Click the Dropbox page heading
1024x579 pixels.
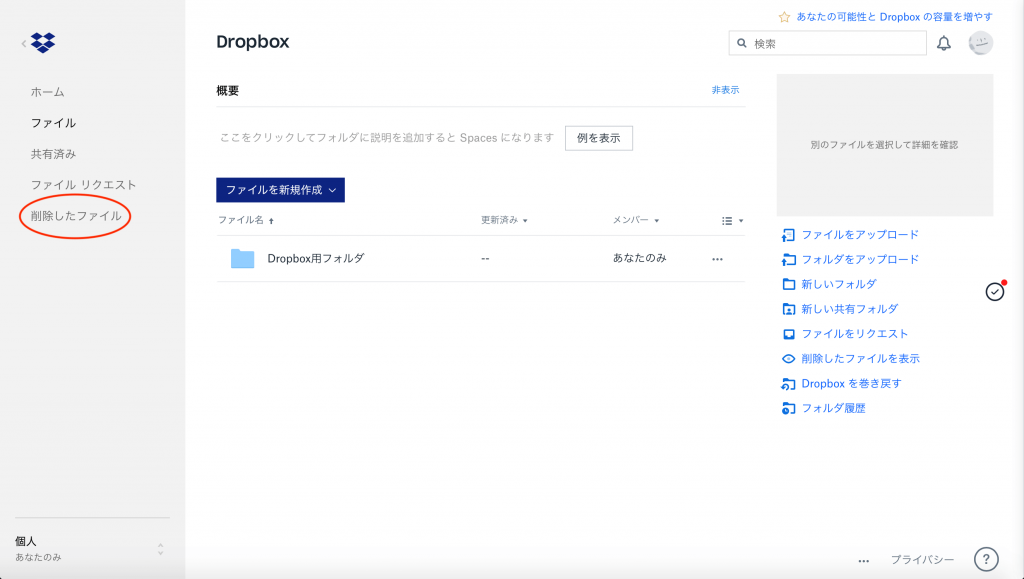tap(253, 41)
